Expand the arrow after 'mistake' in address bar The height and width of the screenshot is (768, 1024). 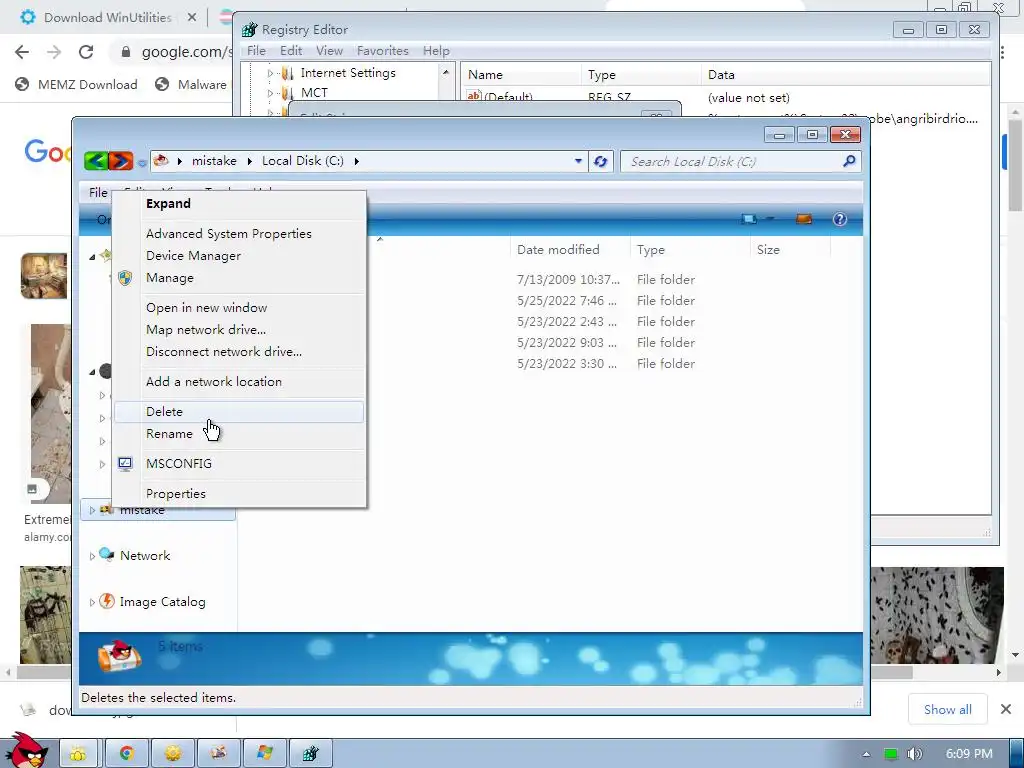click(249, 161)
